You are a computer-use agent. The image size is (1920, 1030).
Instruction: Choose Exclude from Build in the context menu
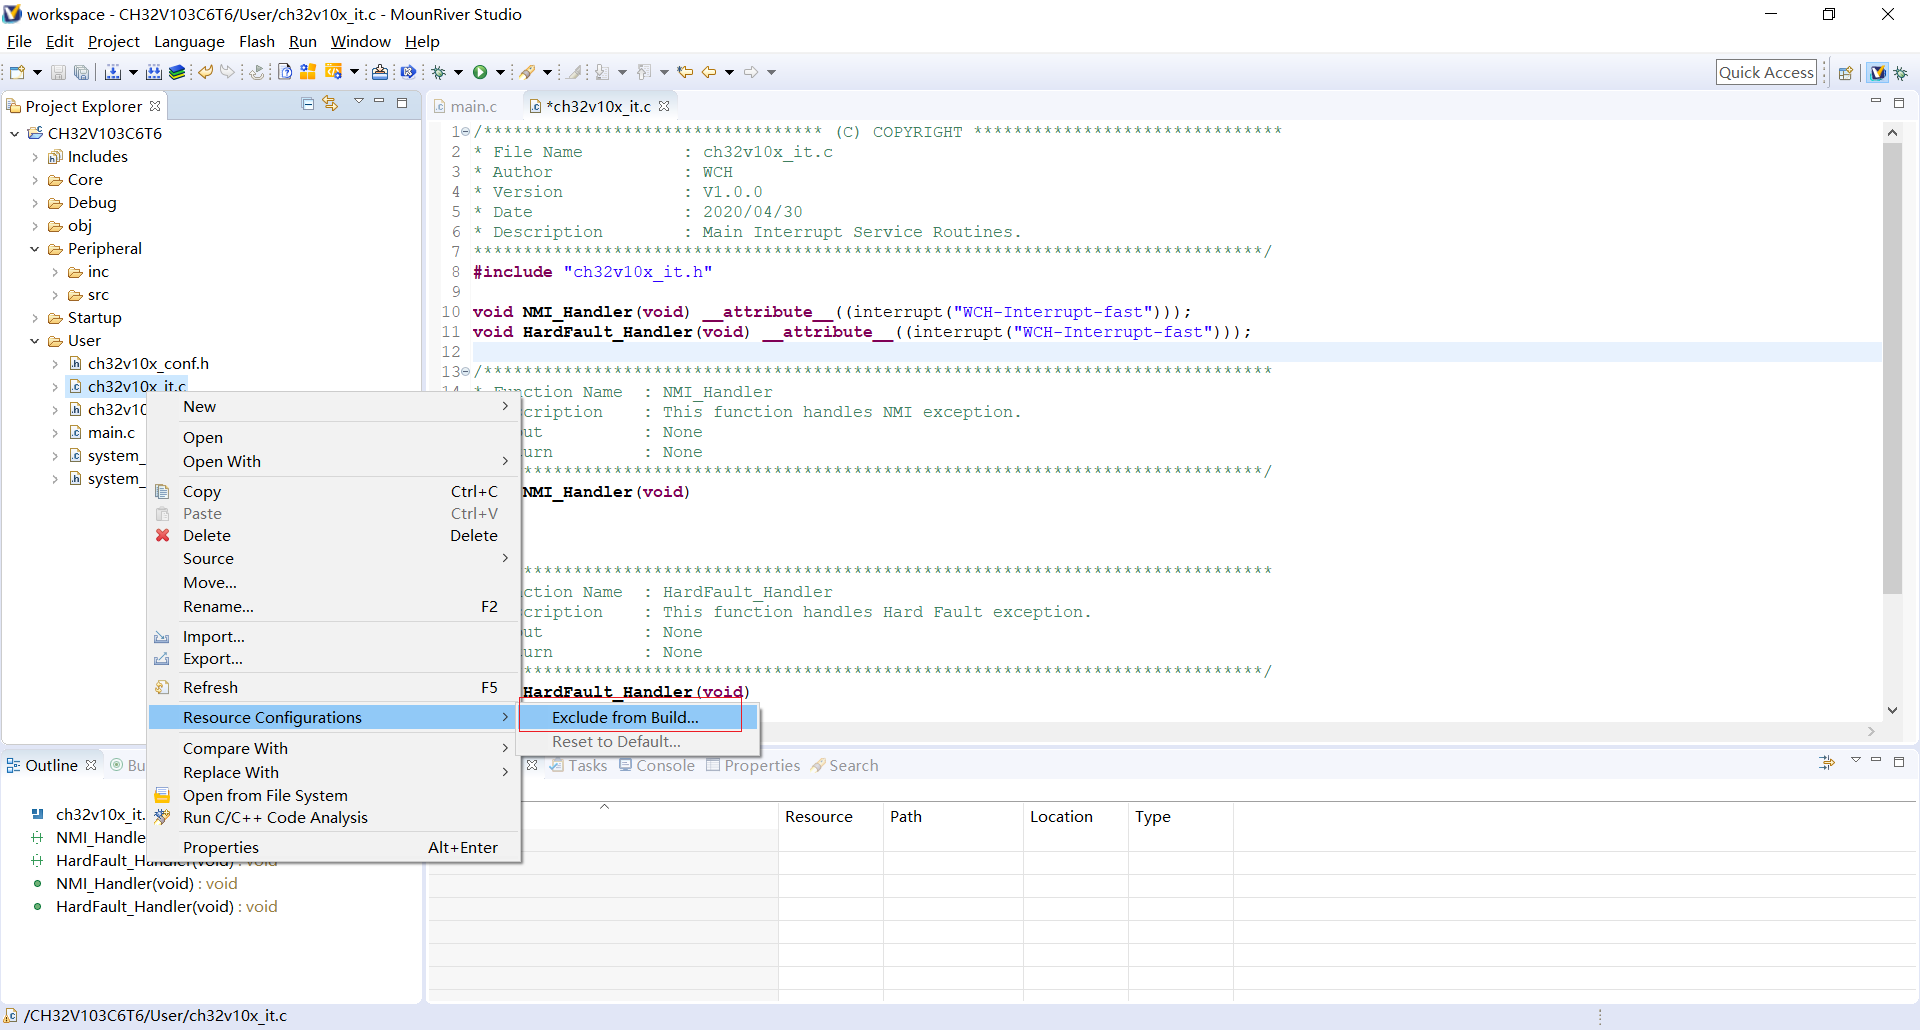coord(624,717)
